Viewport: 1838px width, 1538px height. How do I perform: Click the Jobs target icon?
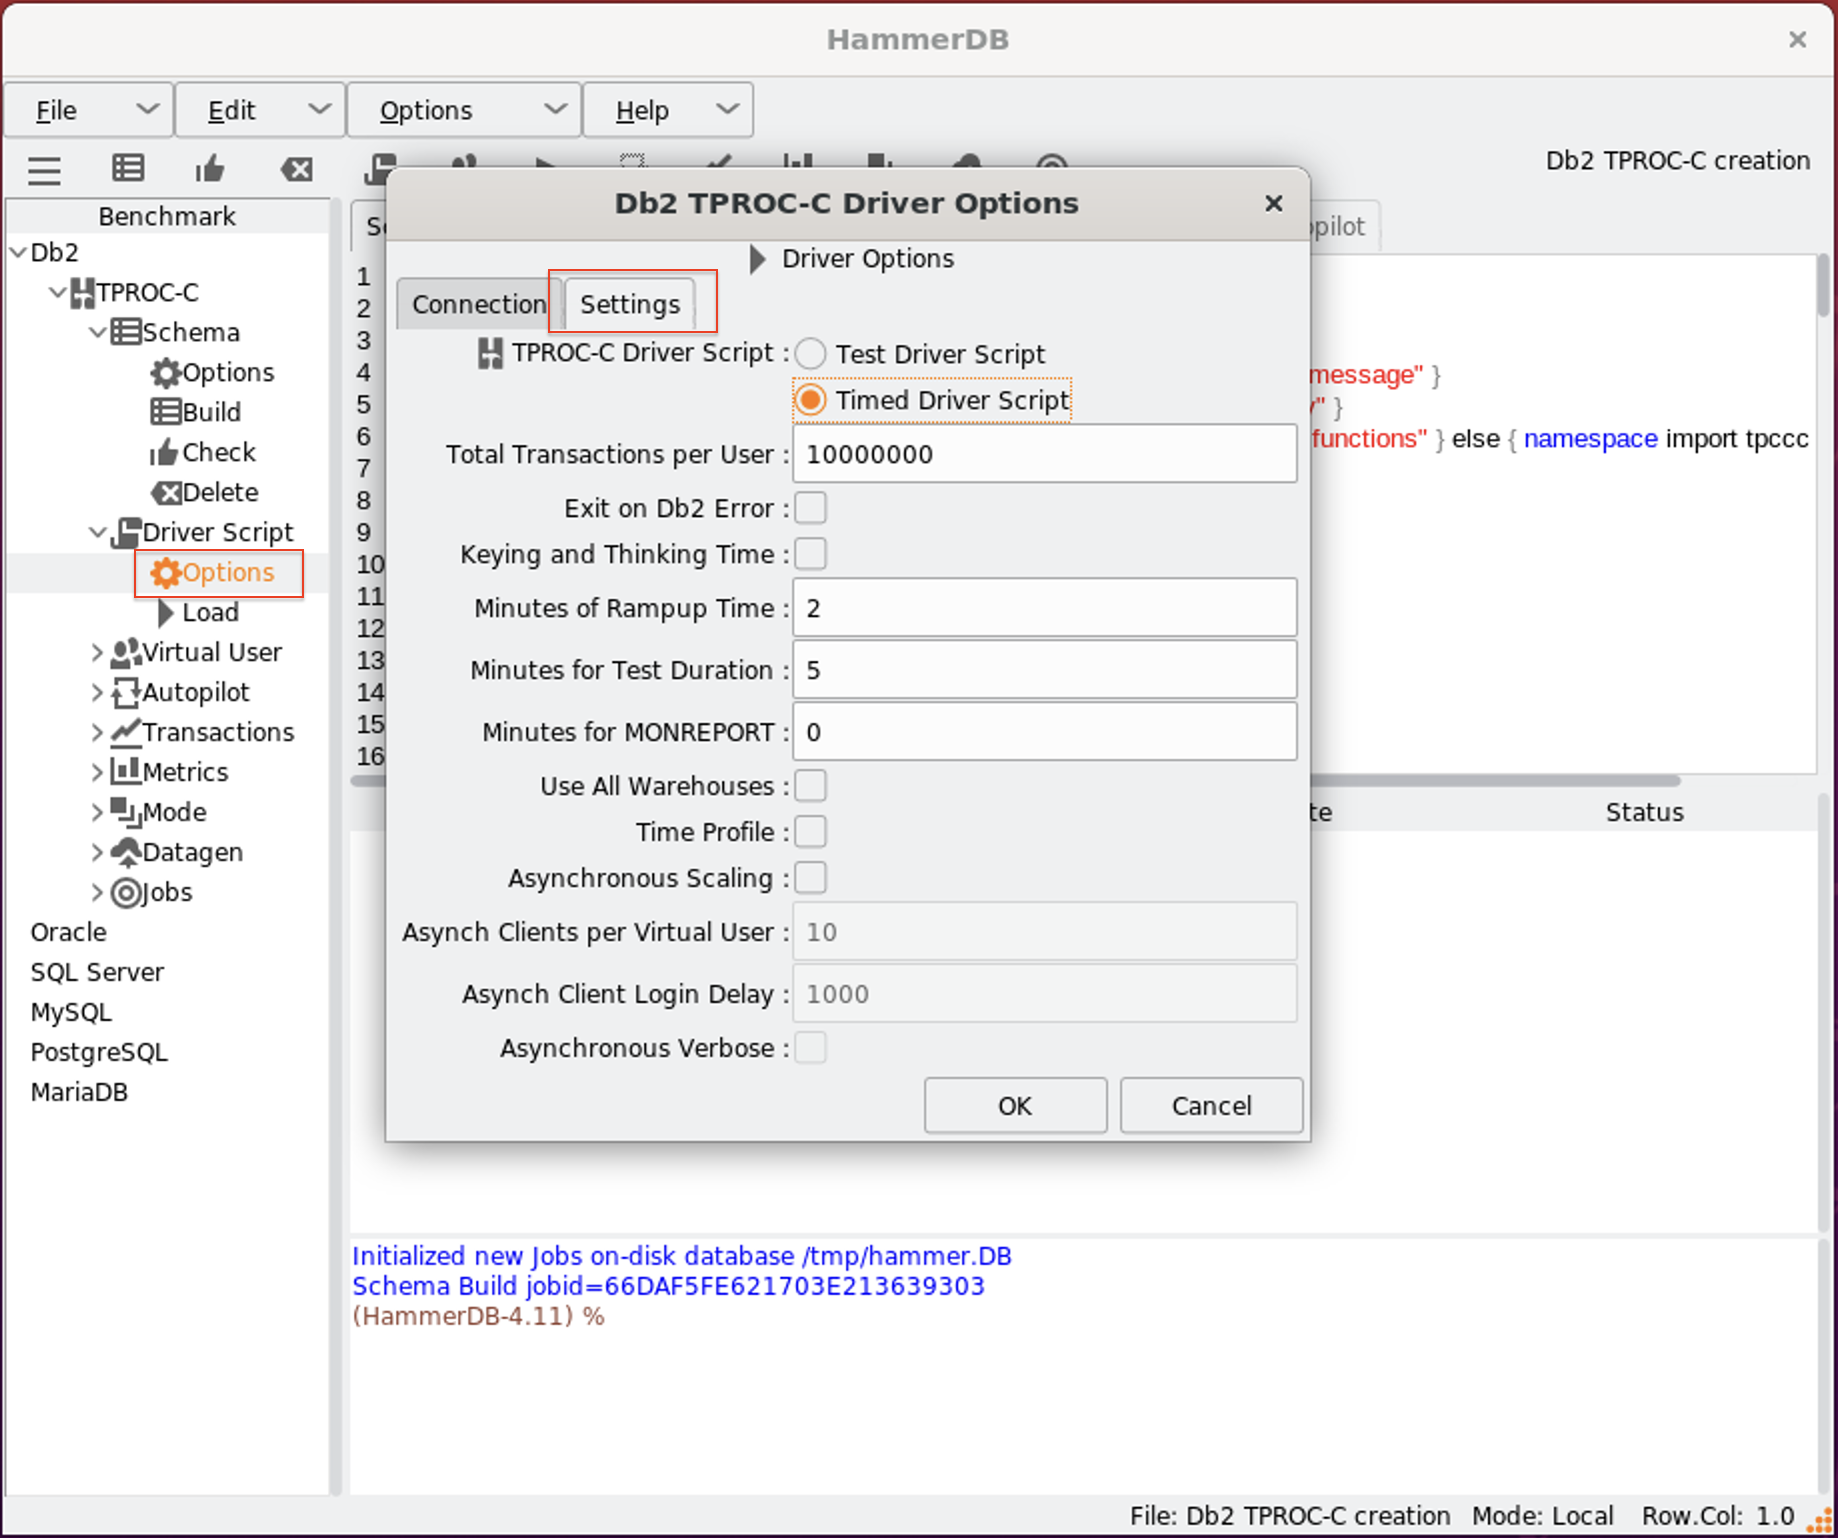click(x=125, y=892)
